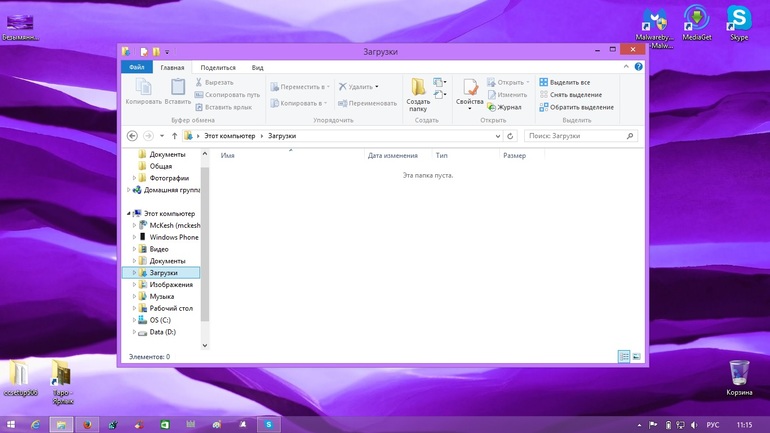
Task: Switch to details view icon
Action: pos(624,357)
